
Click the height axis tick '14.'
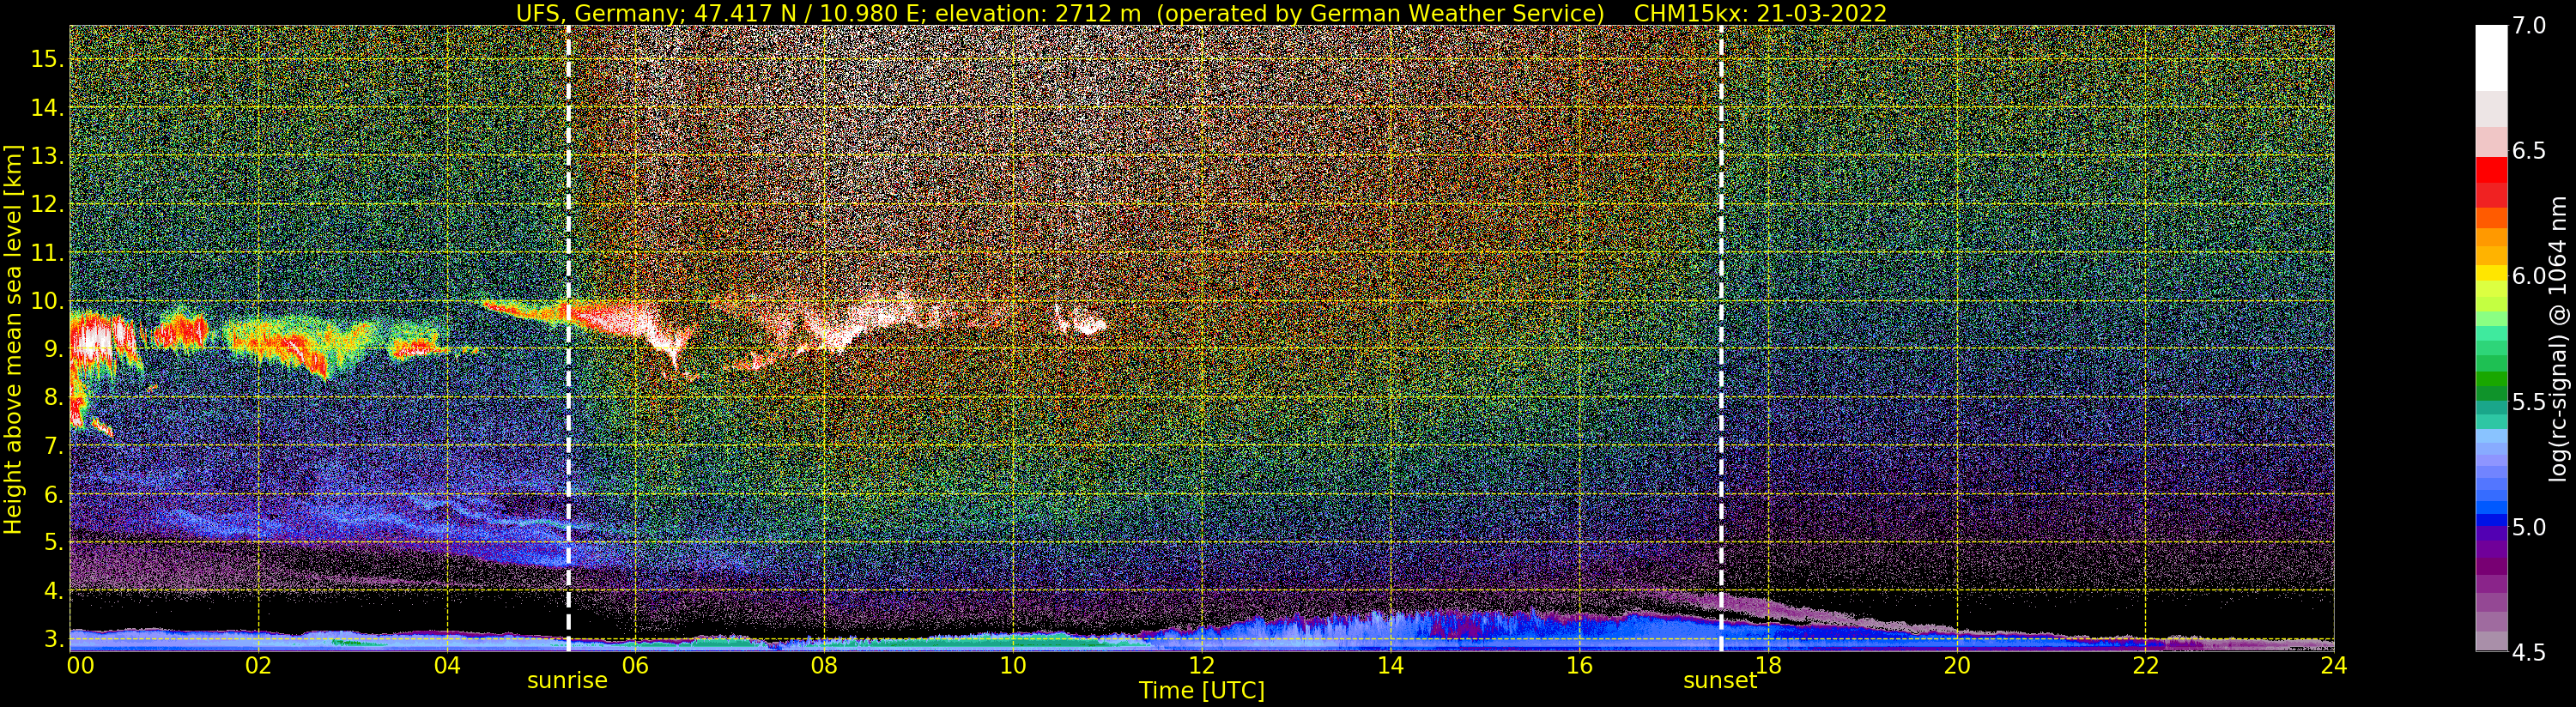pos(47,107)
